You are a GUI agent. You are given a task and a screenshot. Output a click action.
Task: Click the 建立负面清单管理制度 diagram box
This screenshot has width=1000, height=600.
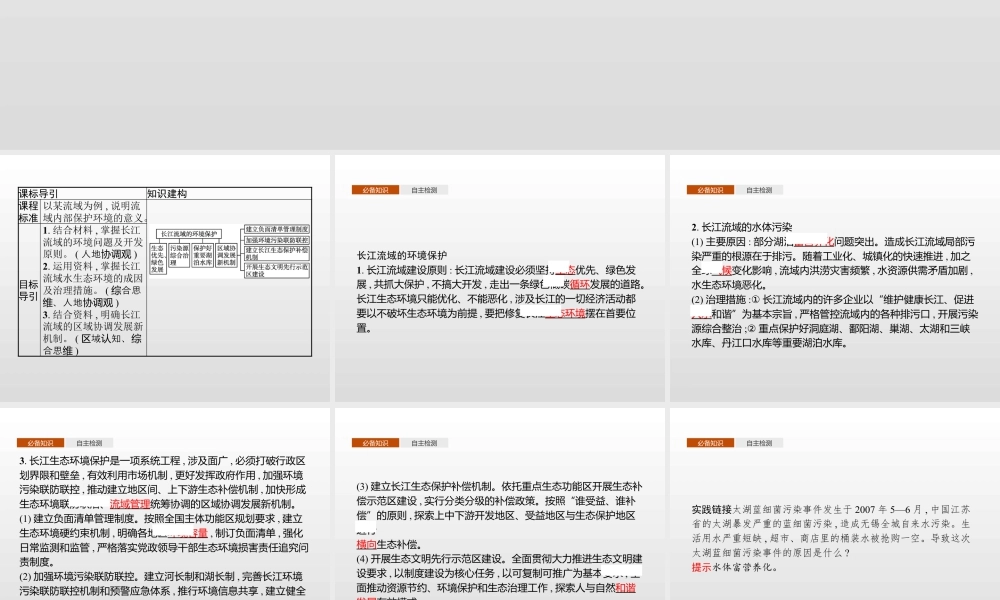tap(277, 229)
